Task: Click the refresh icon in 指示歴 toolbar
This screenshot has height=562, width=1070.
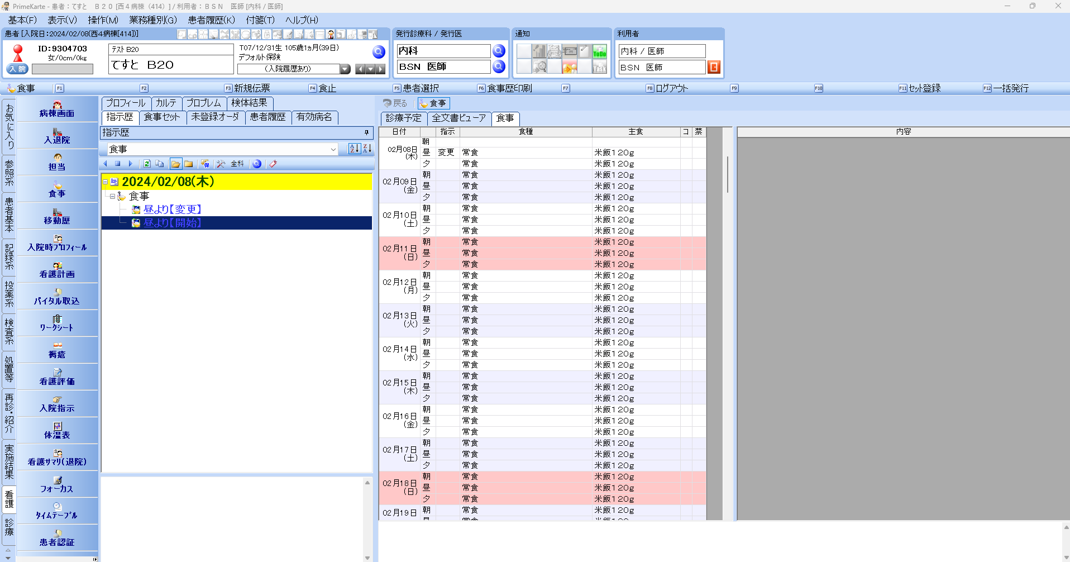Action: 147,164
